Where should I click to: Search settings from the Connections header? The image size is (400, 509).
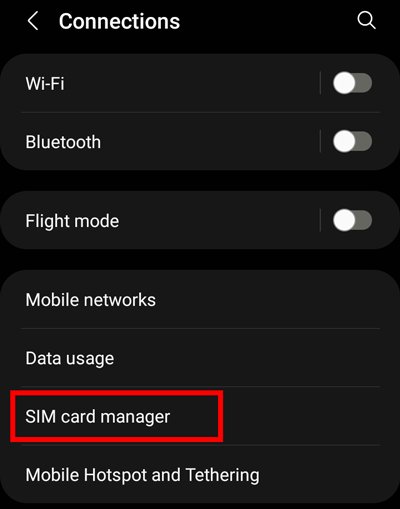click(x=366, y=21)
